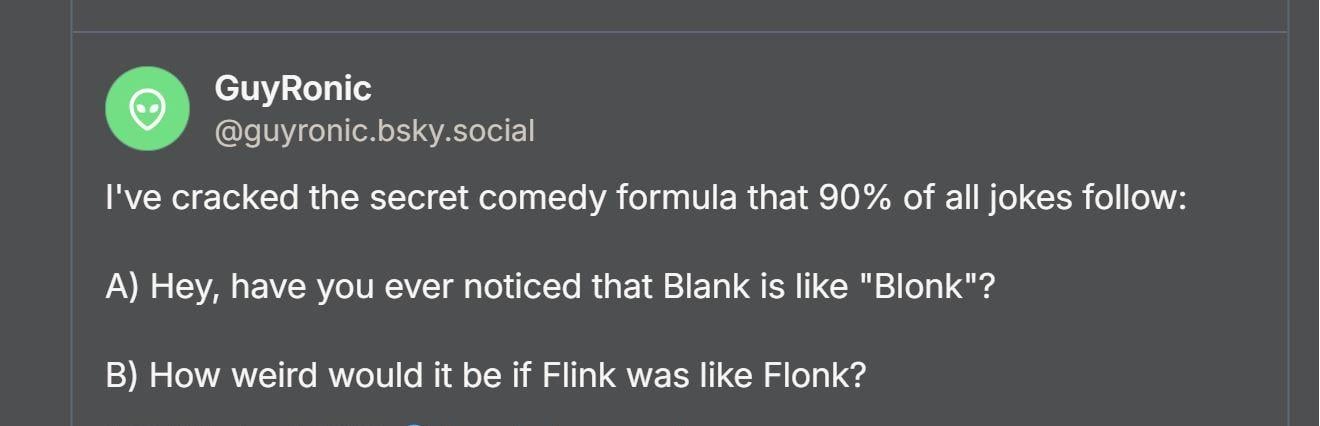Click the "90%" figure in the post

(x=855, y=198)
